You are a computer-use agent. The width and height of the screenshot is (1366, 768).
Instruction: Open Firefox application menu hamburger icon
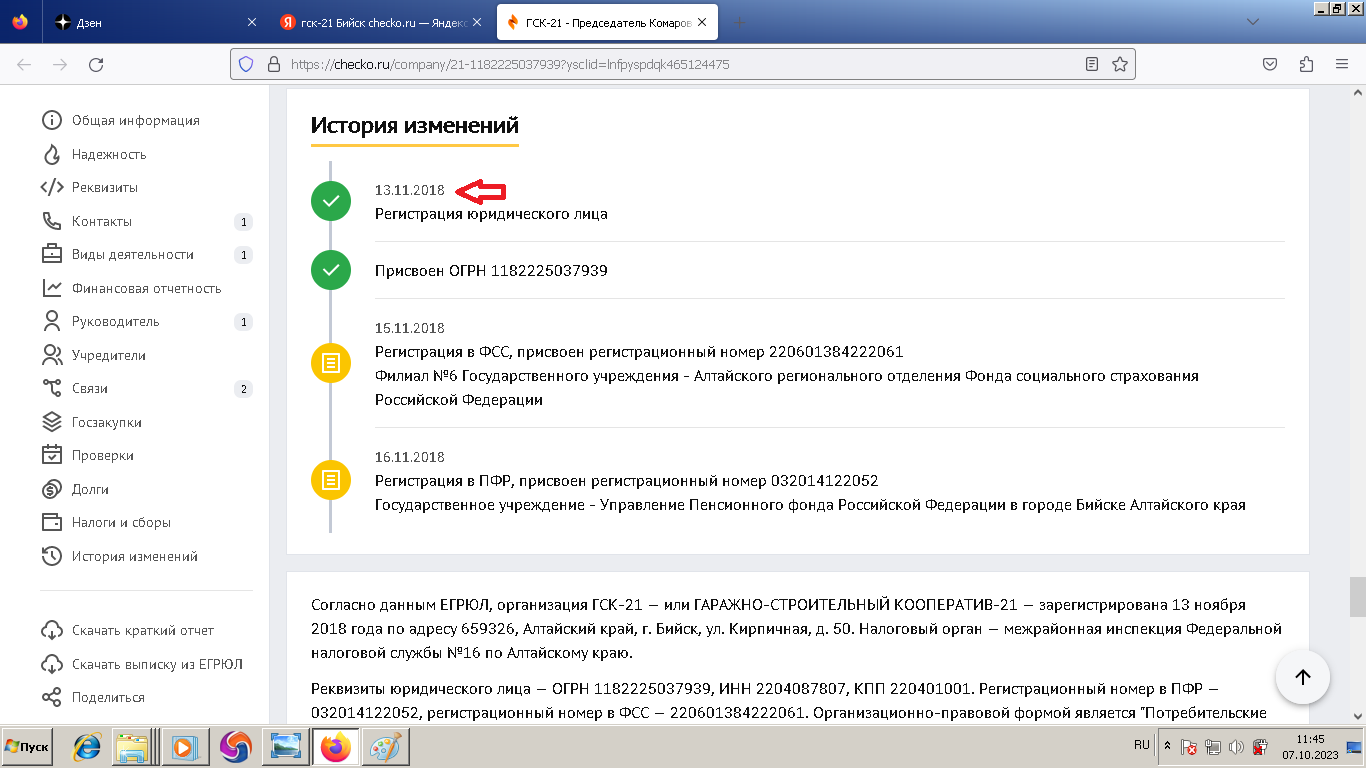[x=1342, y=64]
